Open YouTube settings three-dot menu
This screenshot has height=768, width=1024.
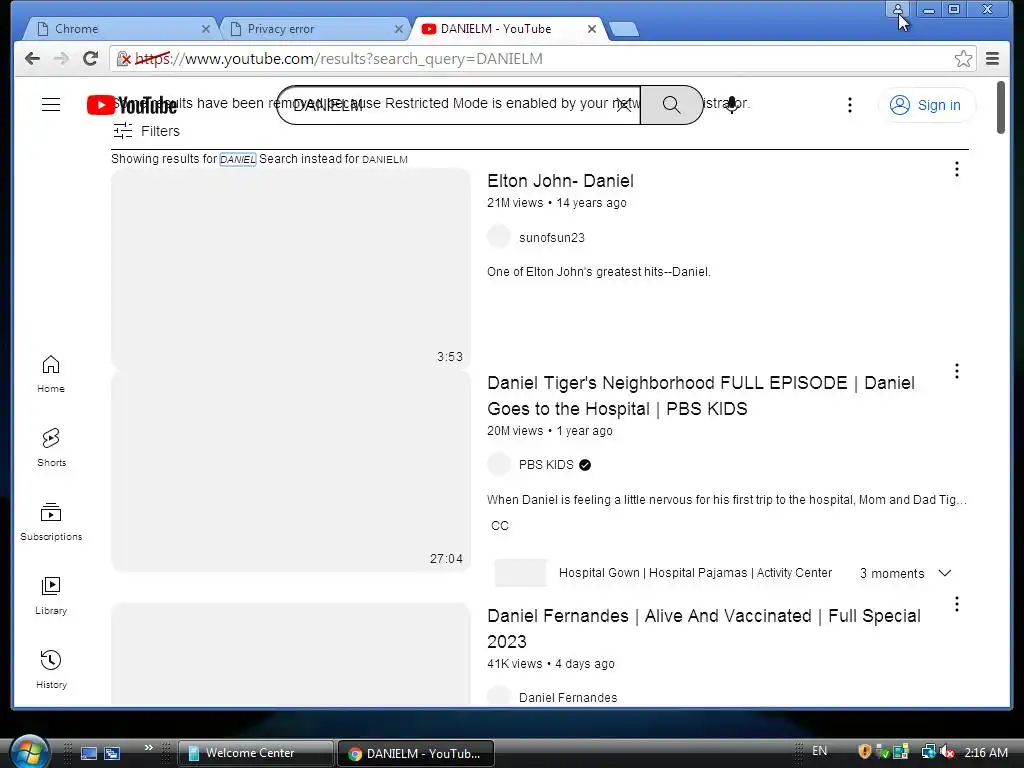850,105
